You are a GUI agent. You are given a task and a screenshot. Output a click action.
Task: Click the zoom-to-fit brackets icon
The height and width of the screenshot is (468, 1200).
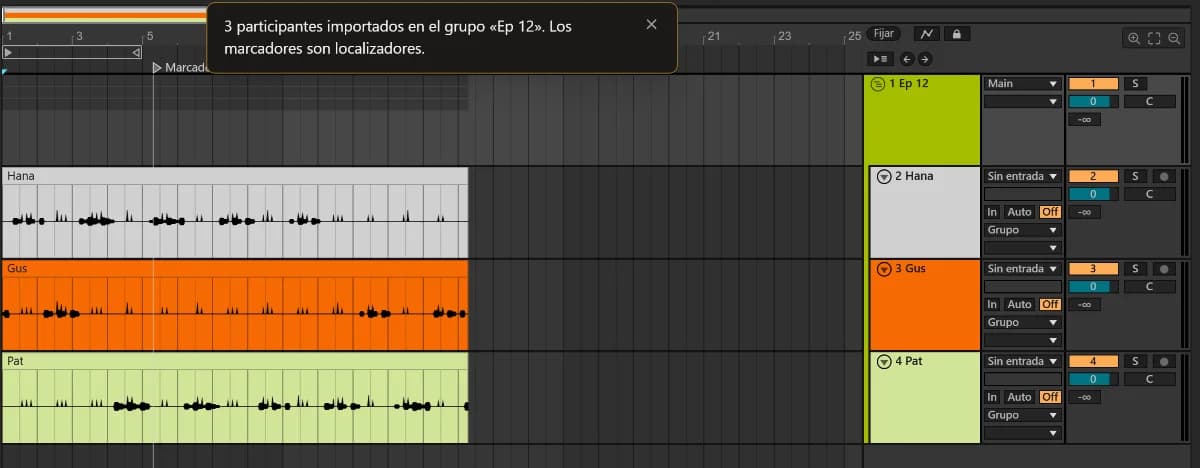coord(1154,38)
